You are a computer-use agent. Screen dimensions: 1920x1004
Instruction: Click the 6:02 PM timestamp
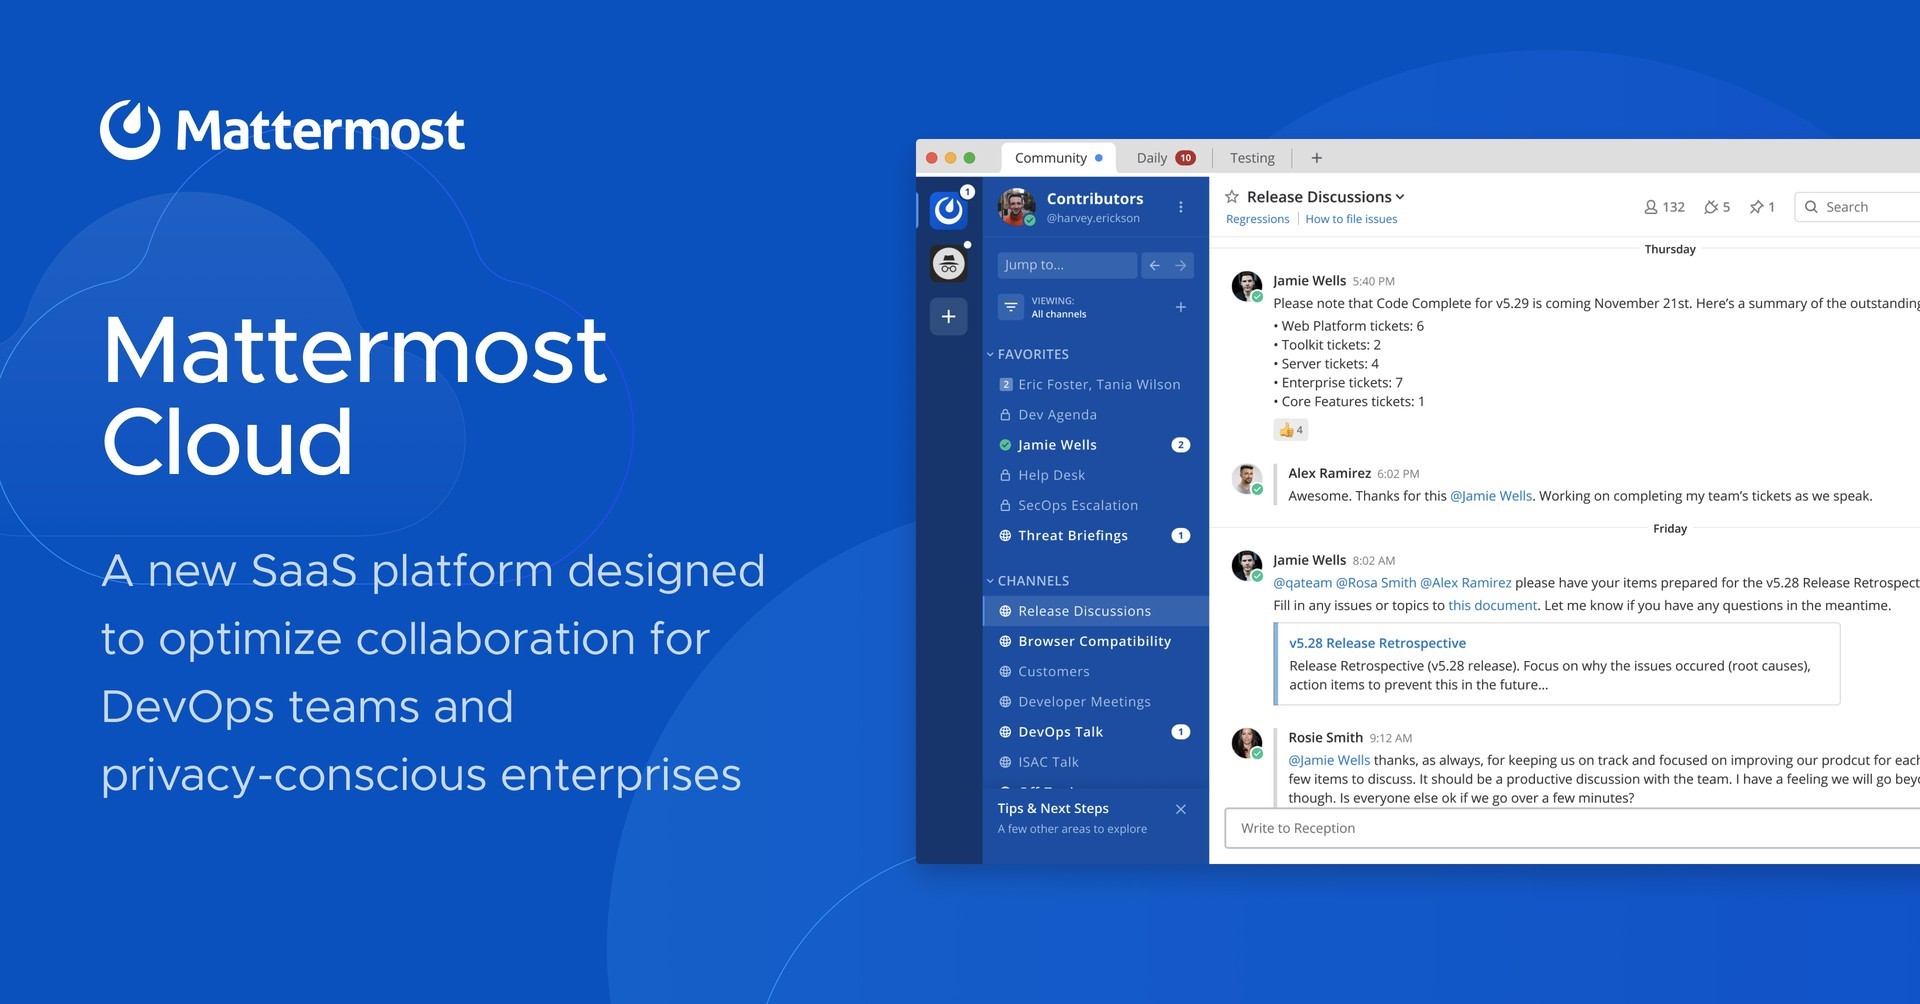[1398, 474]
